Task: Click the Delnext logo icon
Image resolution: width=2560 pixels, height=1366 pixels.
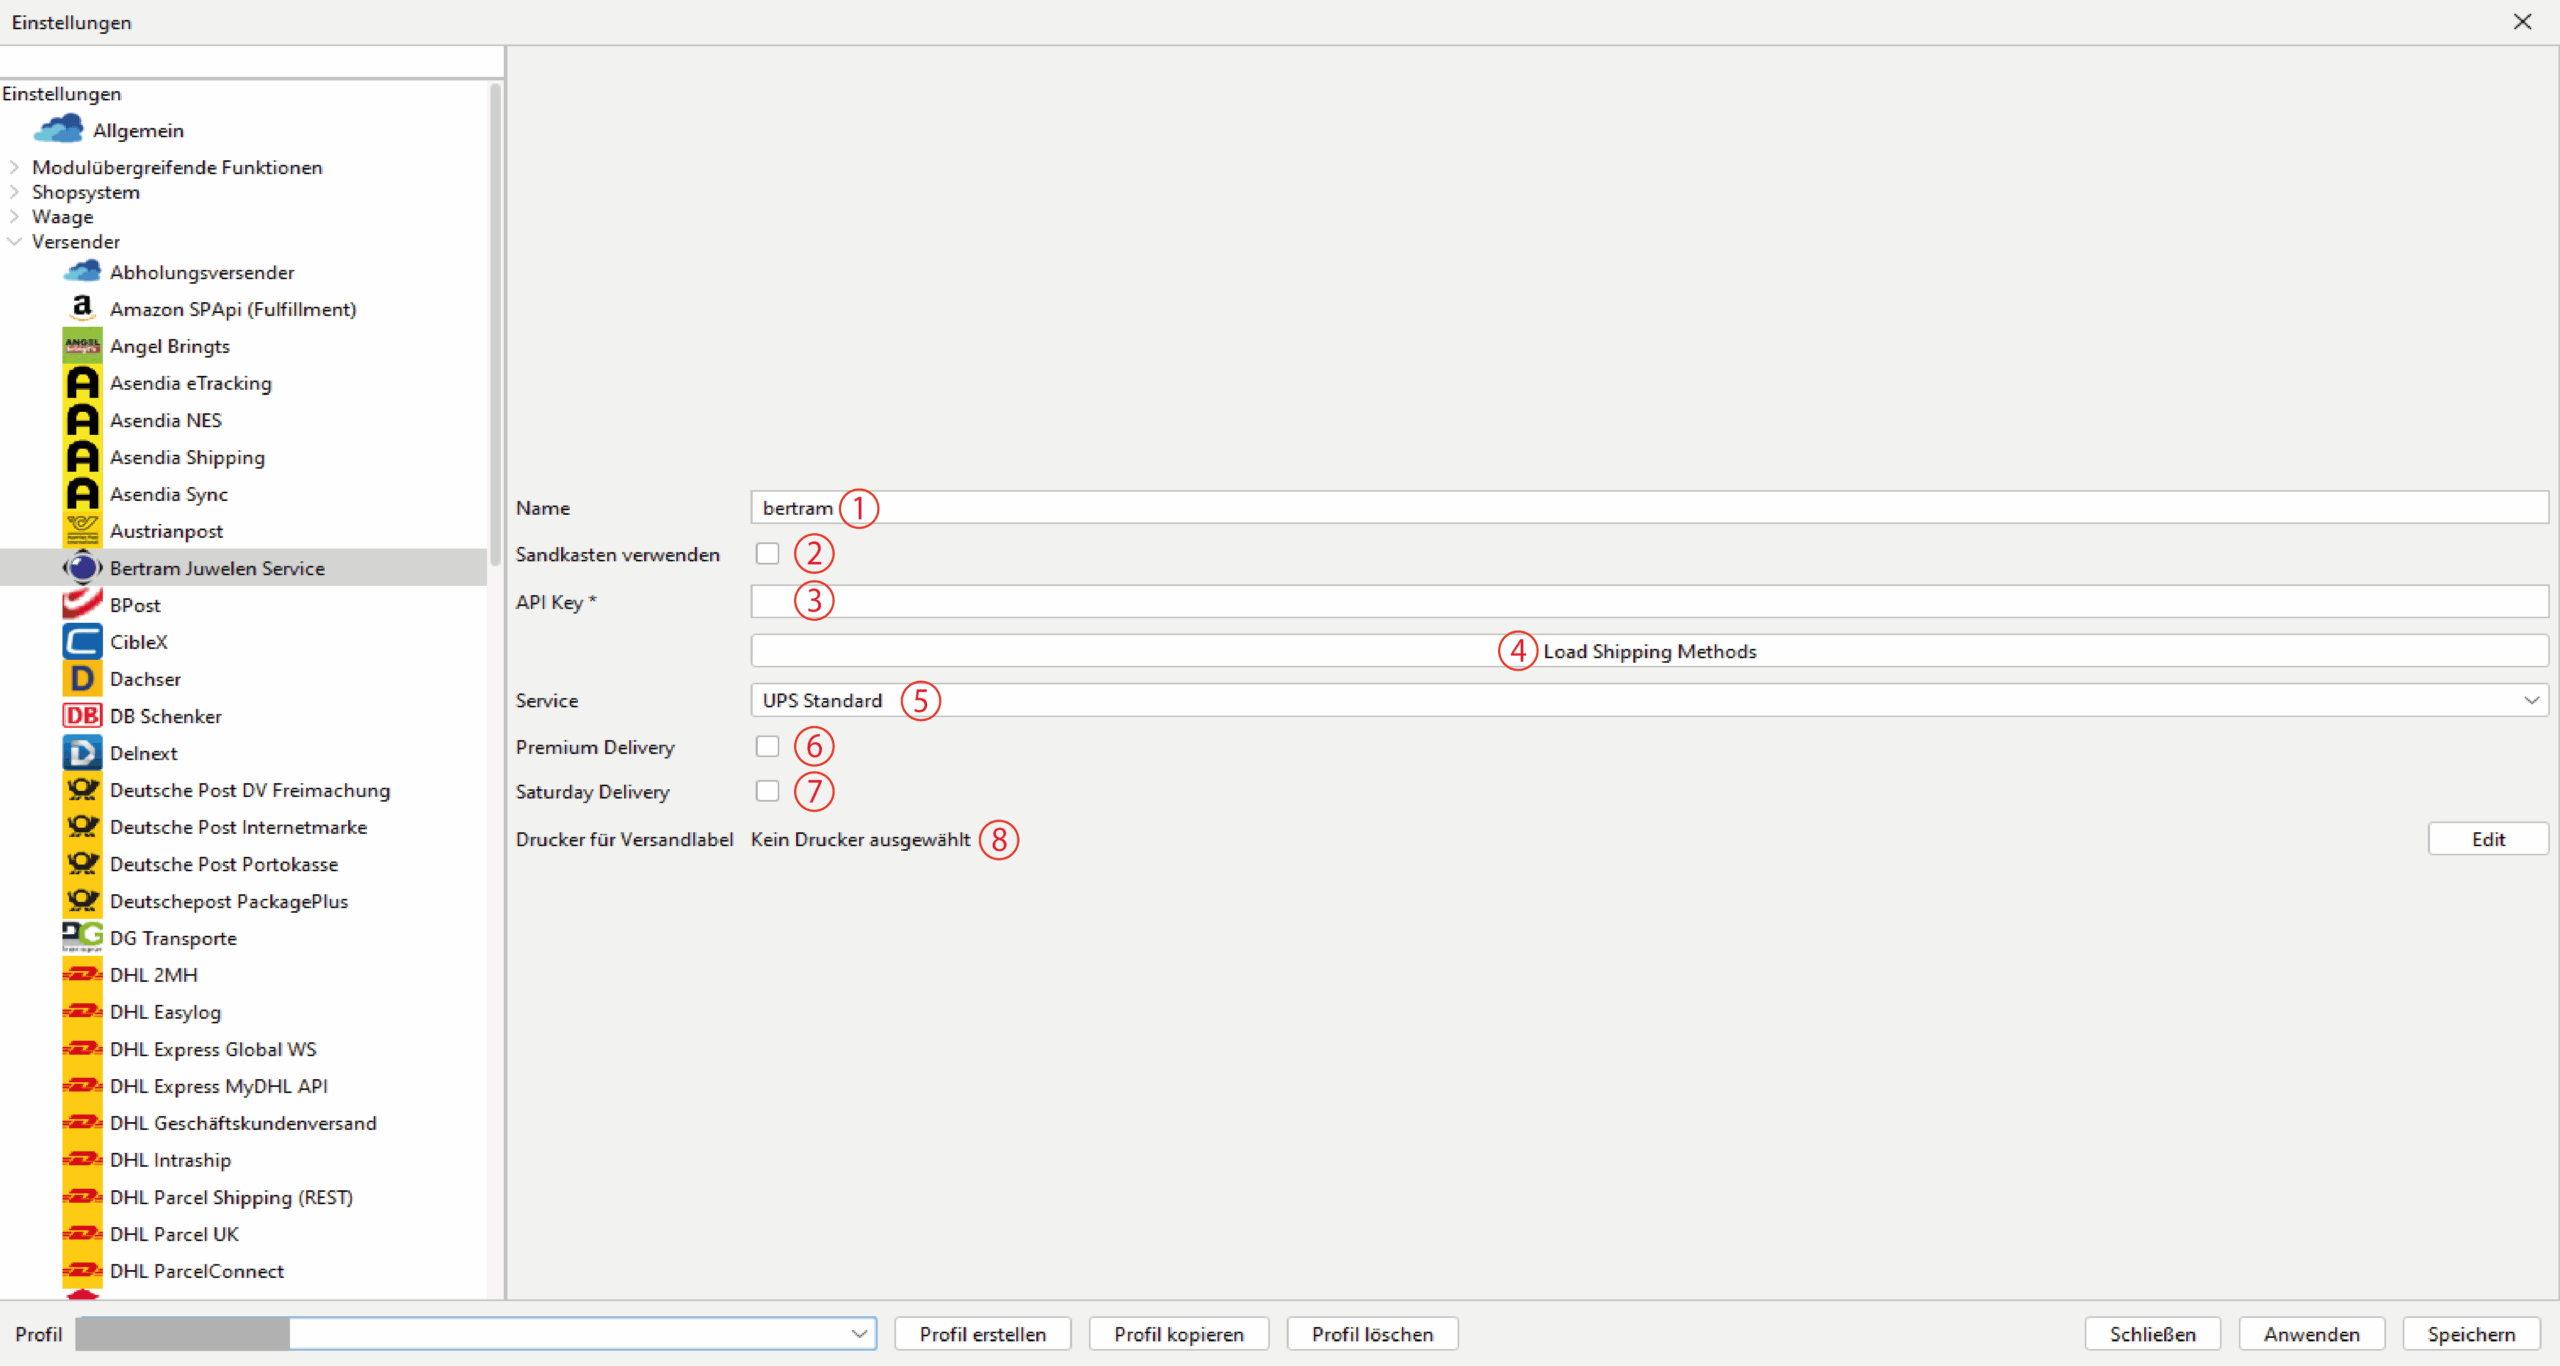Action: (82, 753)
